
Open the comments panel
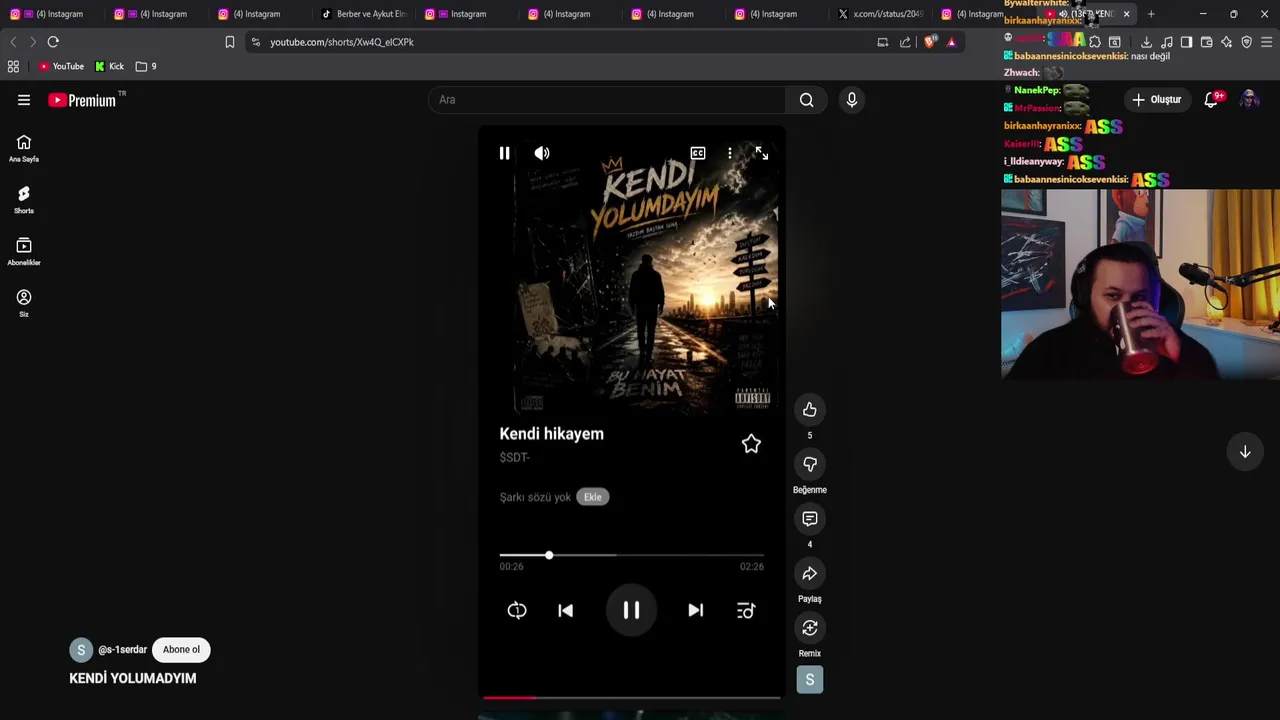(810, 519)
